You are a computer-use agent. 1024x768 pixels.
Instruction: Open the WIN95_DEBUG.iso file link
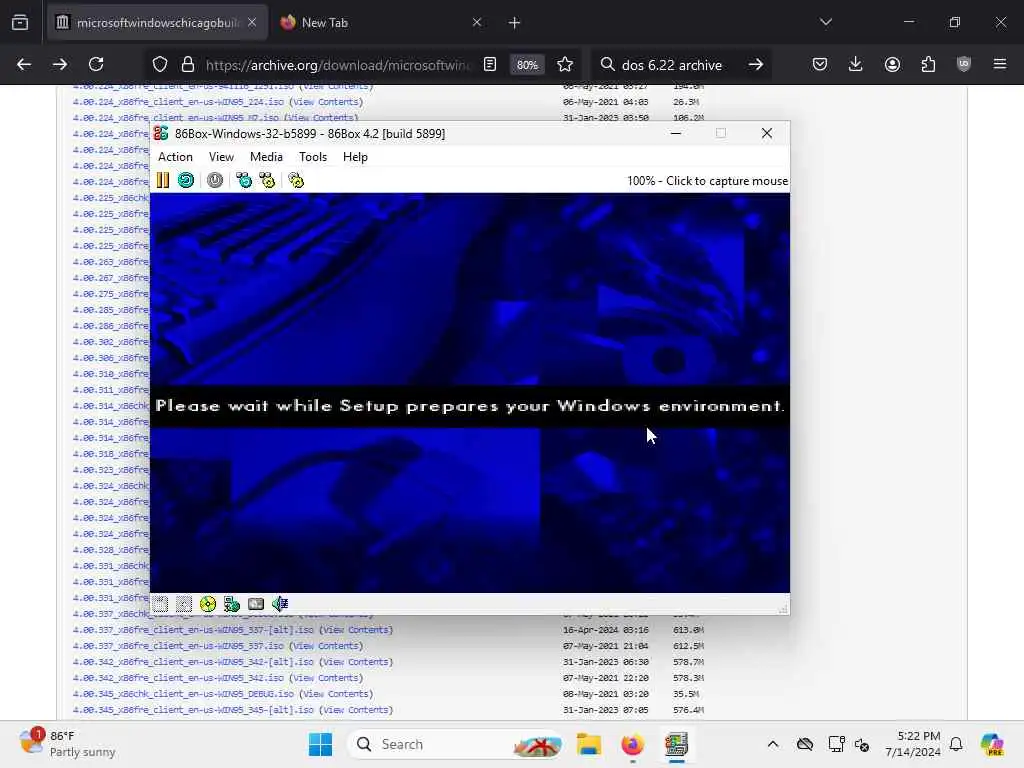pyautogui.click(x=184, y=694)
